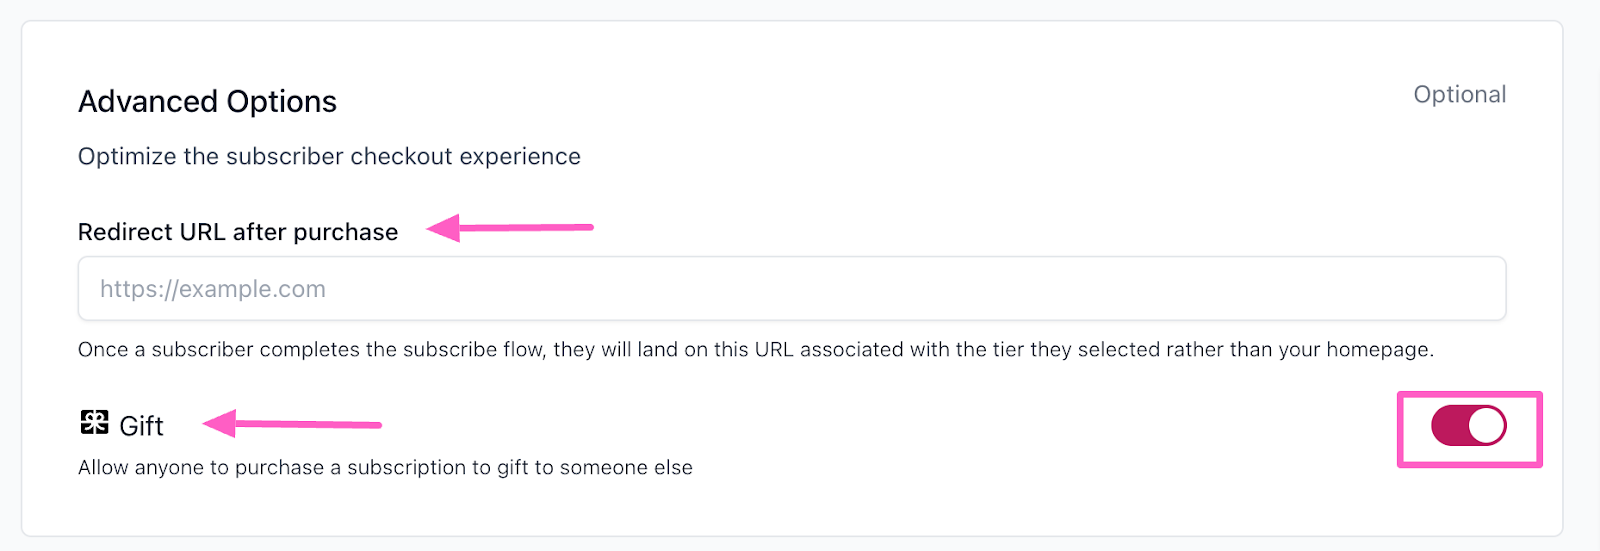Click the Optional label in the corner
The width and height of the screenshot is (1600, 551).
(1459, 95)
